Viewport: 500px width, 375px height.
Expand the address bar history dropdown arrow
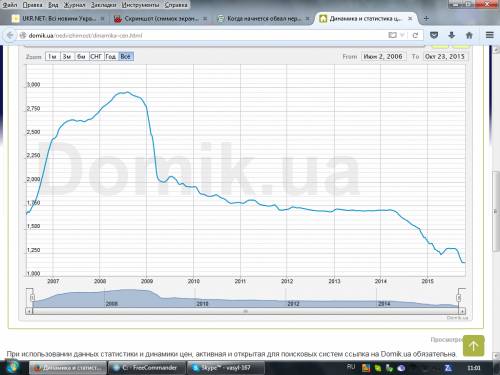[402, 35]
